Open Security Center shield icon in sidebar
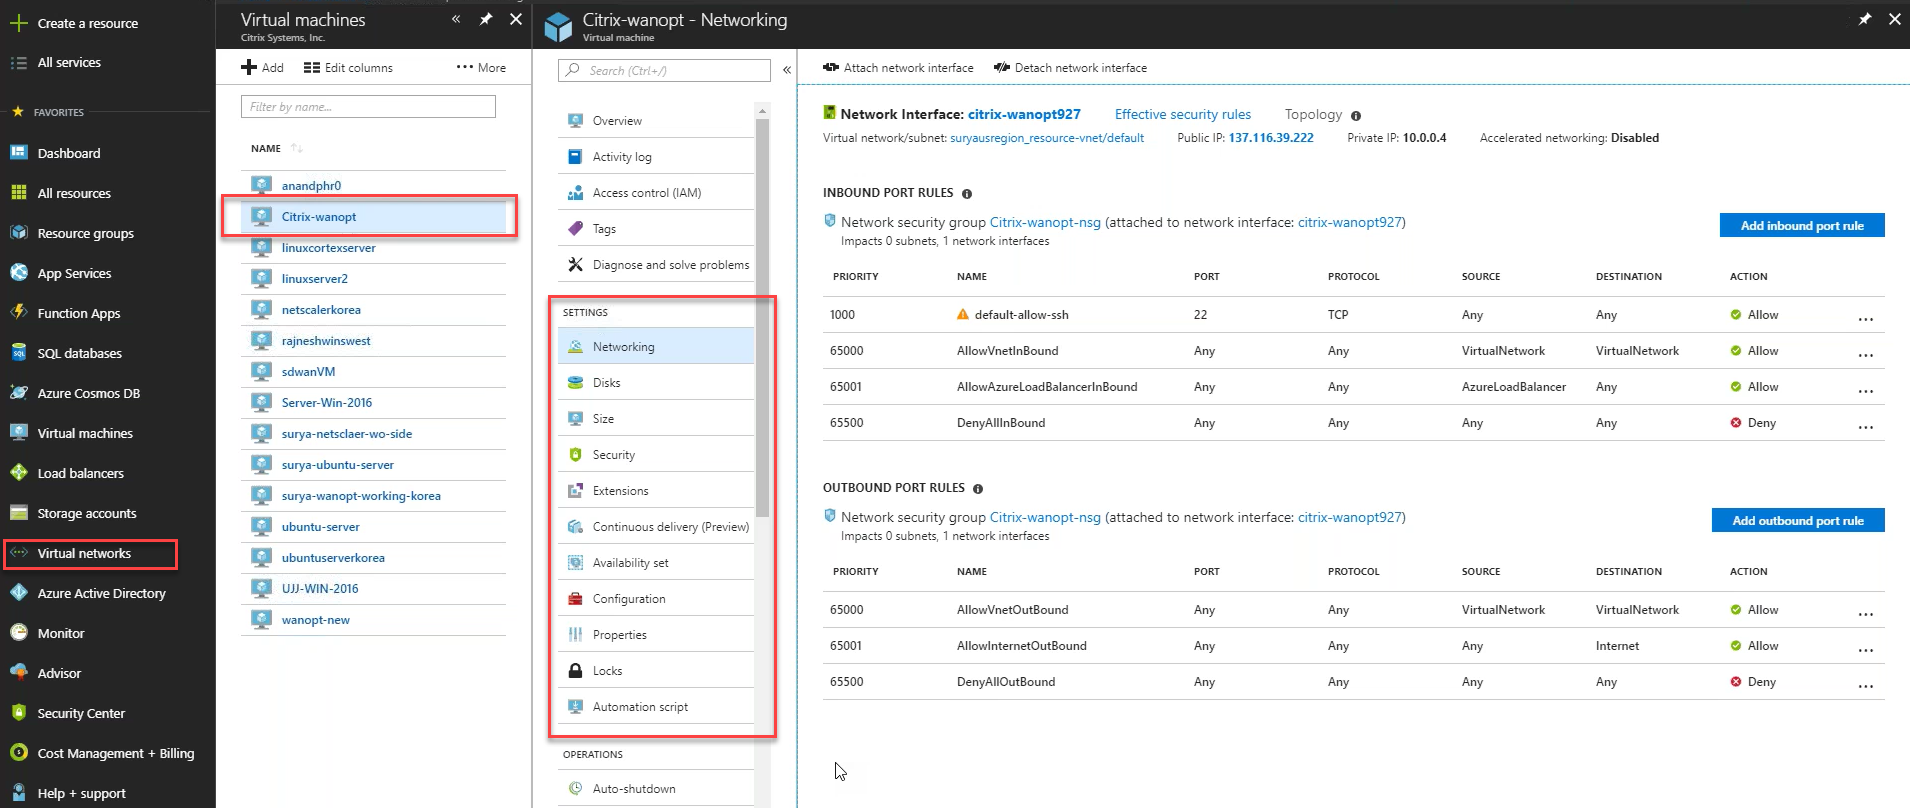Screen dimensions: 1910x808 tap(18, 713)
